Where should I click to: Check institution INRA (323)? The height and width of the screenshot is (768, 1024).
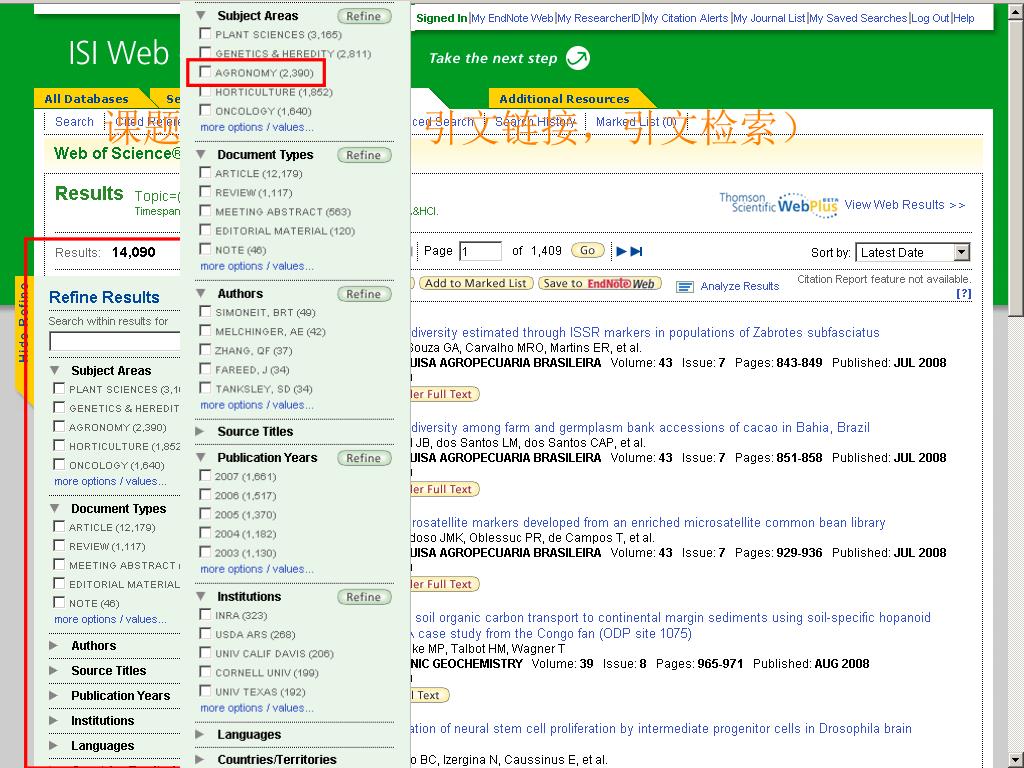[205, 615]
